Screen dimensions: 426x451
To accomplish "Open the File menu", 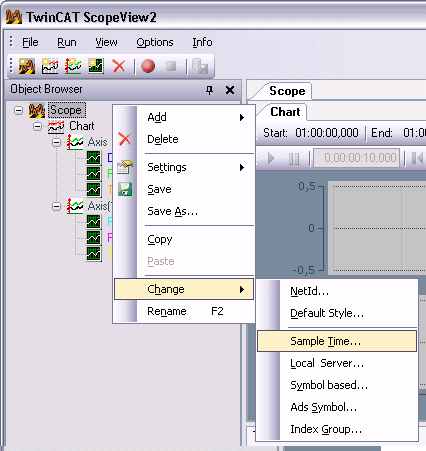I will pos(30,42).
